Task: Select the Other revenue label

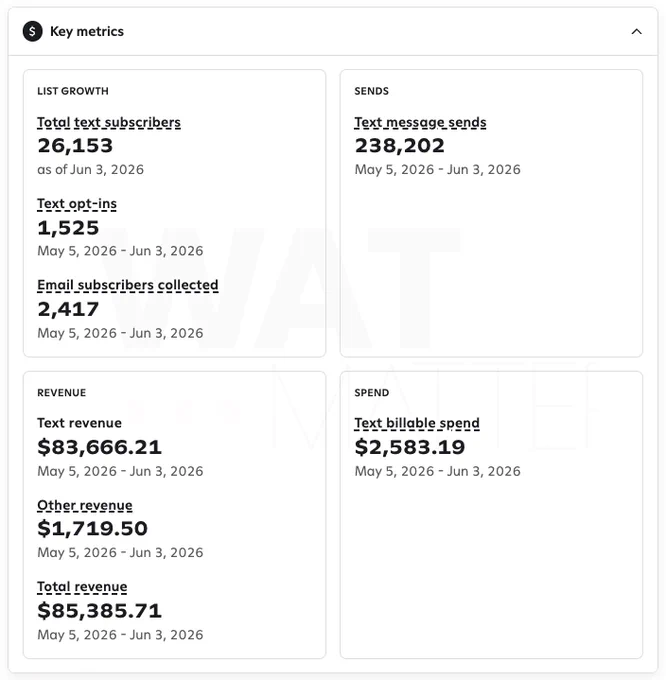Action: 85,505
